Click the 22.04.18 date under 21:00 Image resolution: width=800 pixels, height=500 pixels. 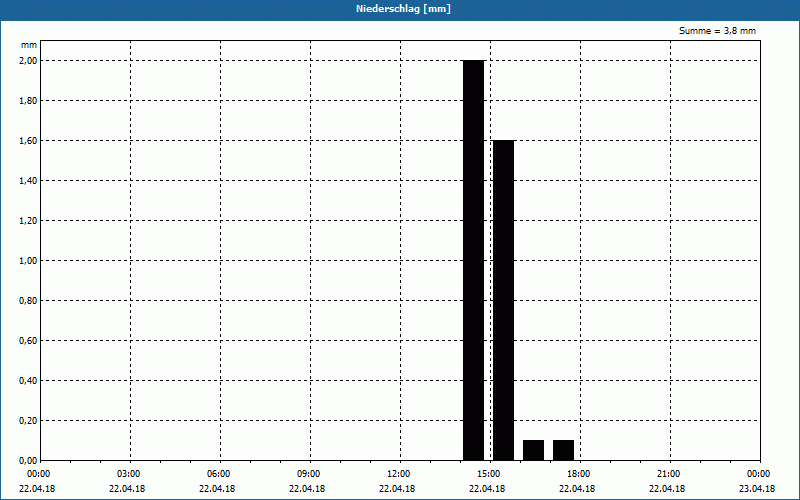click(x=667, y=489)
